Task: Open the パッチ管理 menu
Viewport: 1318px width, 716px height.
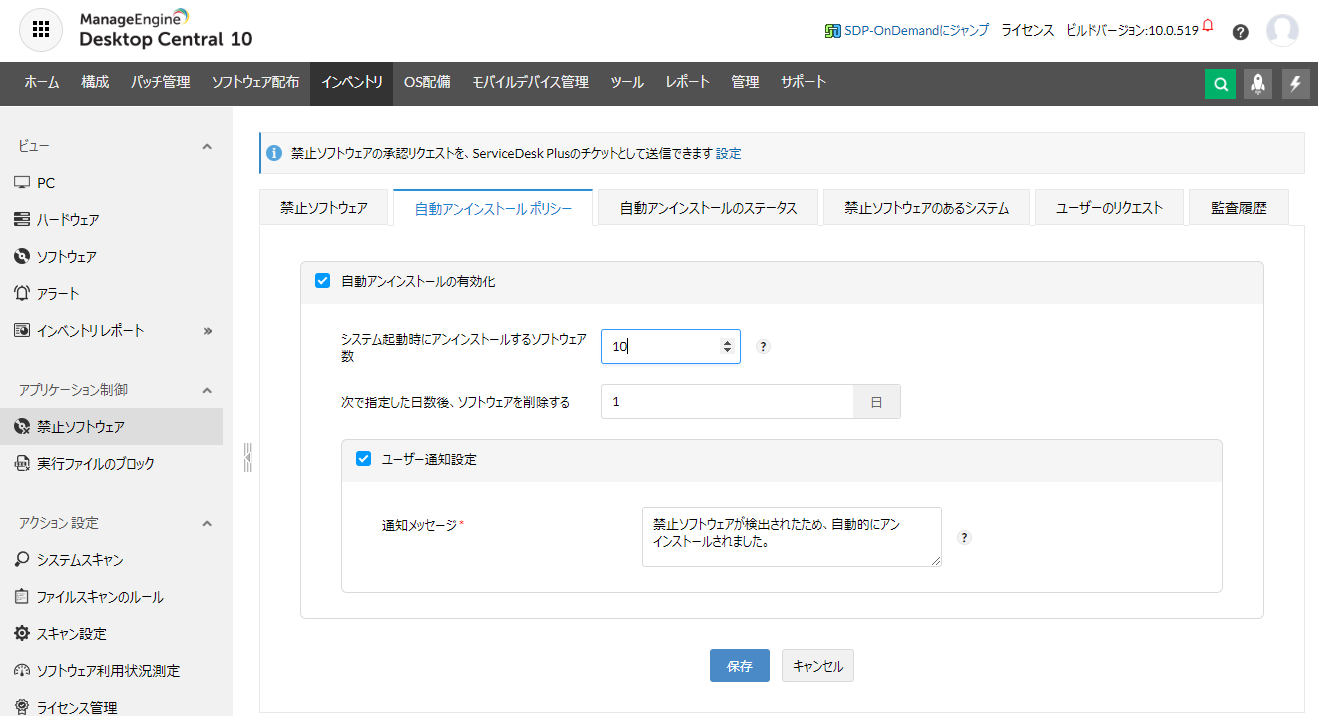Action: tap(160, 82)
